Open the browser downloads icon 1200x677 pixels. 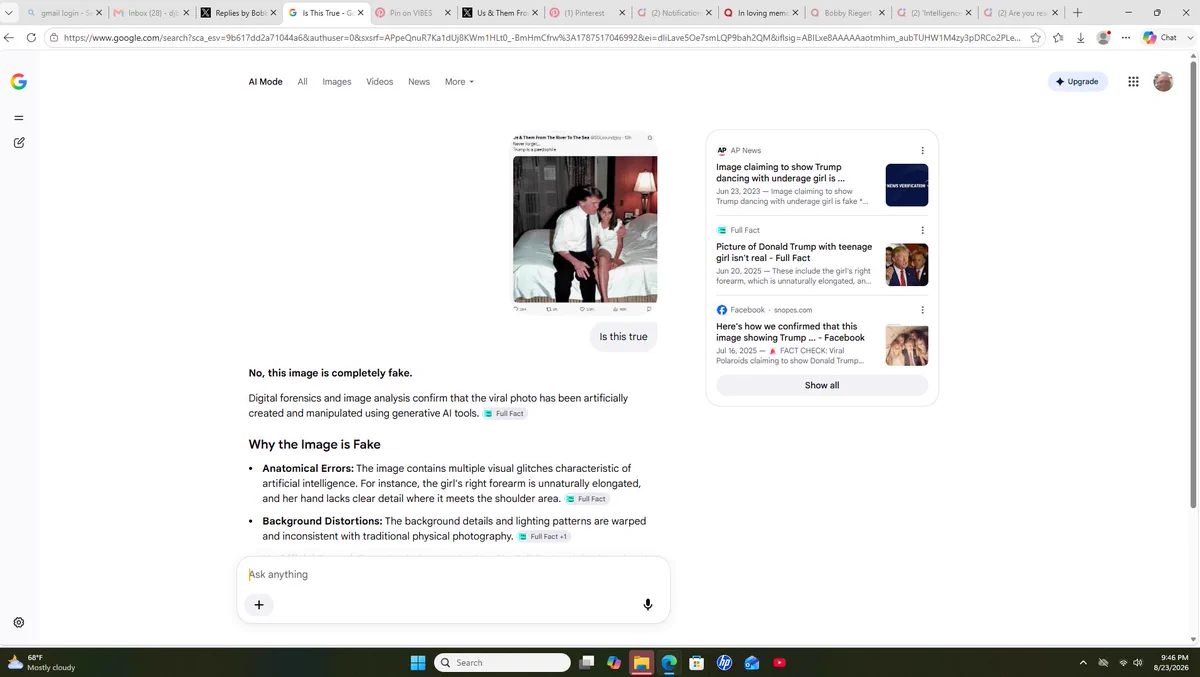[x=1081, y=37]
